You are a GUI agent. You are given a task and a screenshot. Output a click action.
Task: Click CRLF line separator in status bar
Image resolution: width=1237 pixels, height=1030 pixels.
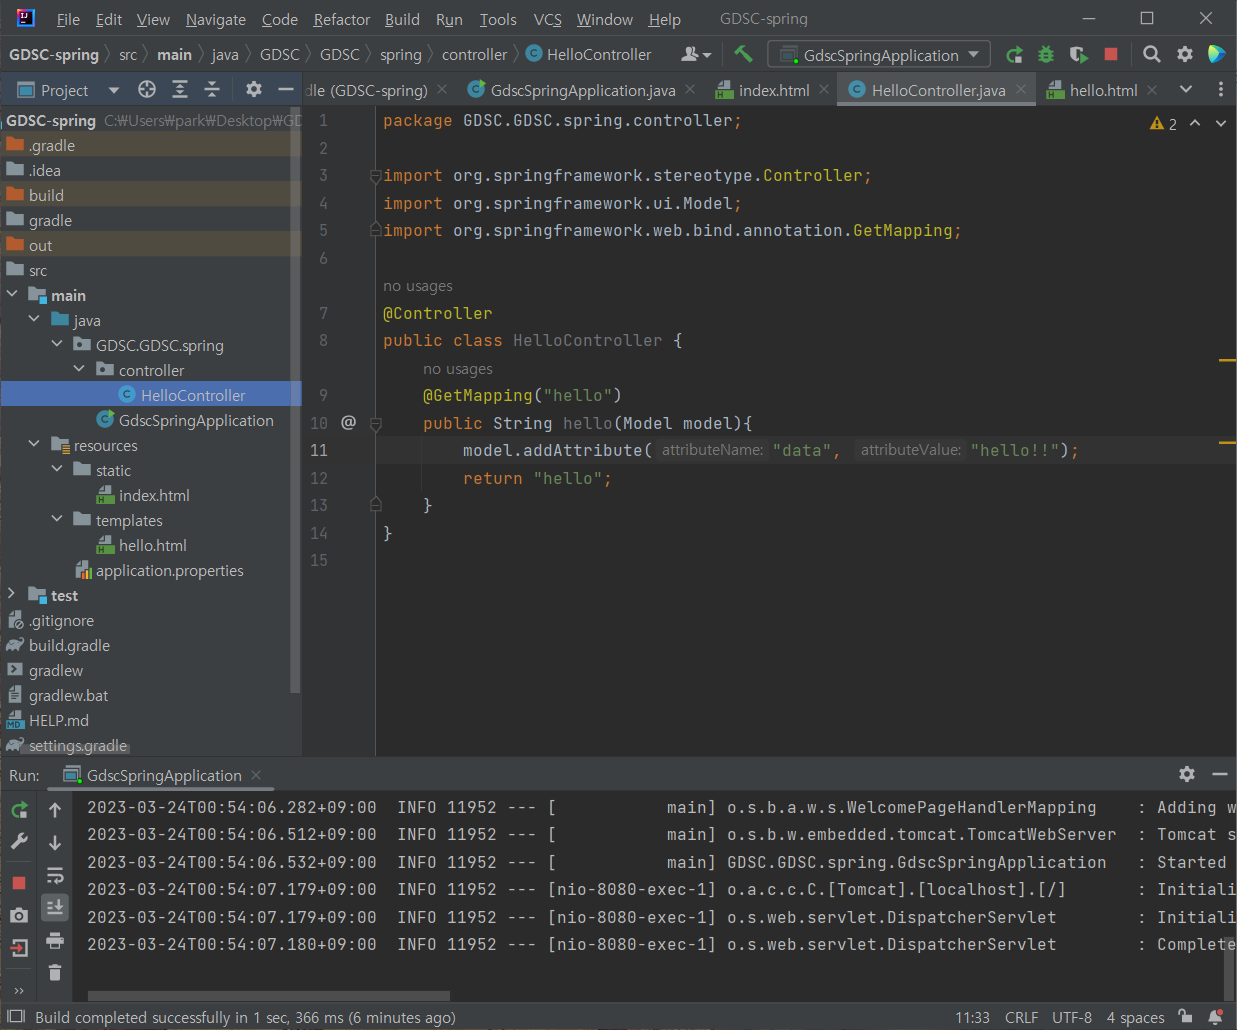(1021, 1017)
